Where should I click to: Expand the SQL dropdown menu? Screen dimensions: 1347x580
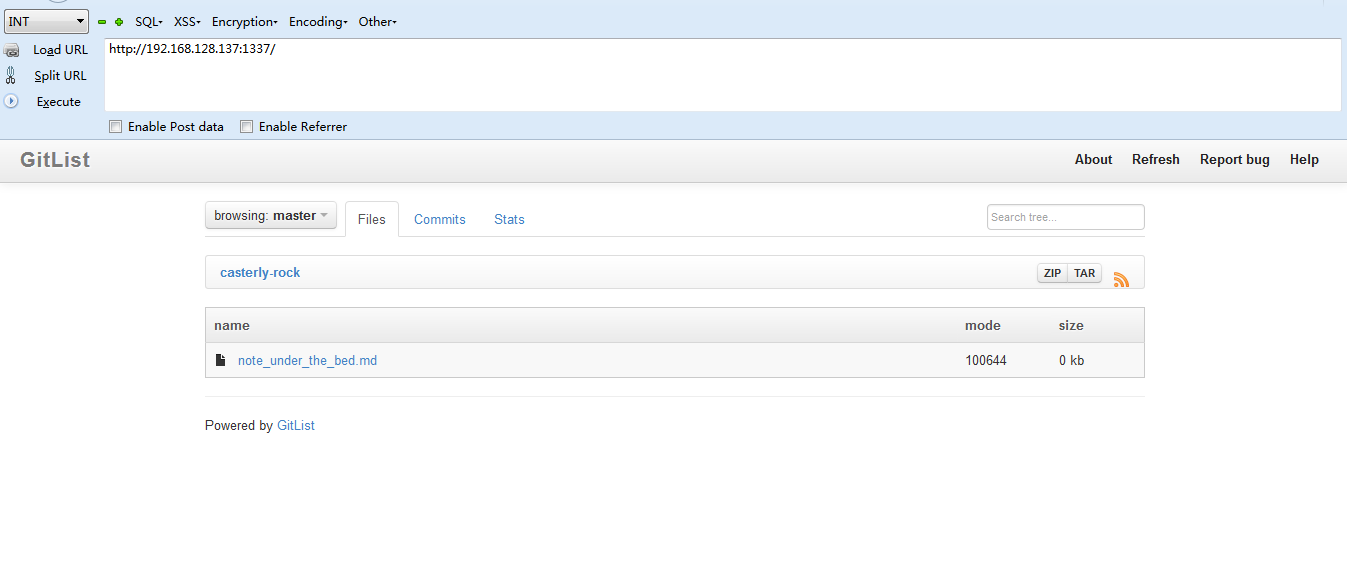click(149, 21)
